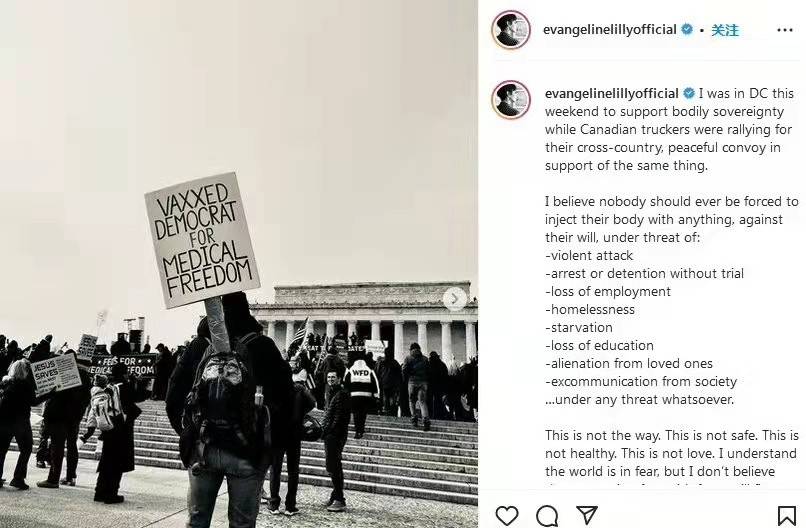Open comments via the speech bubble icon
This screenshot has width=806, height=528.
coord(547,516)
